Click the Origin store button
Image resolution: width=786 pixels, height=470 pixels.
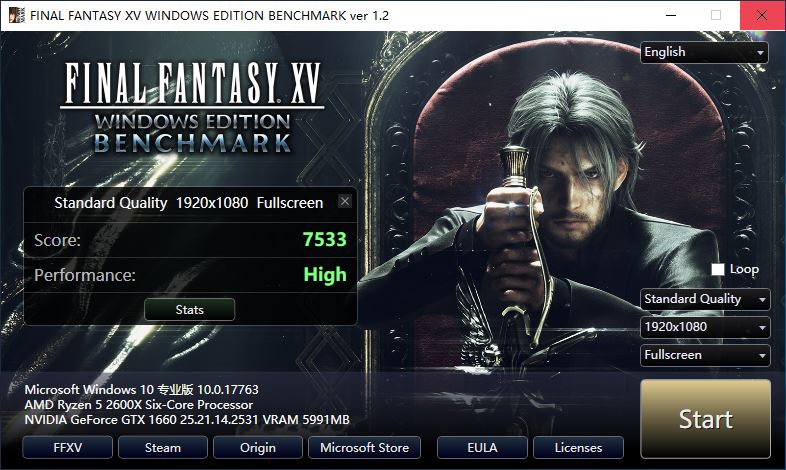[x=258, y=447]
